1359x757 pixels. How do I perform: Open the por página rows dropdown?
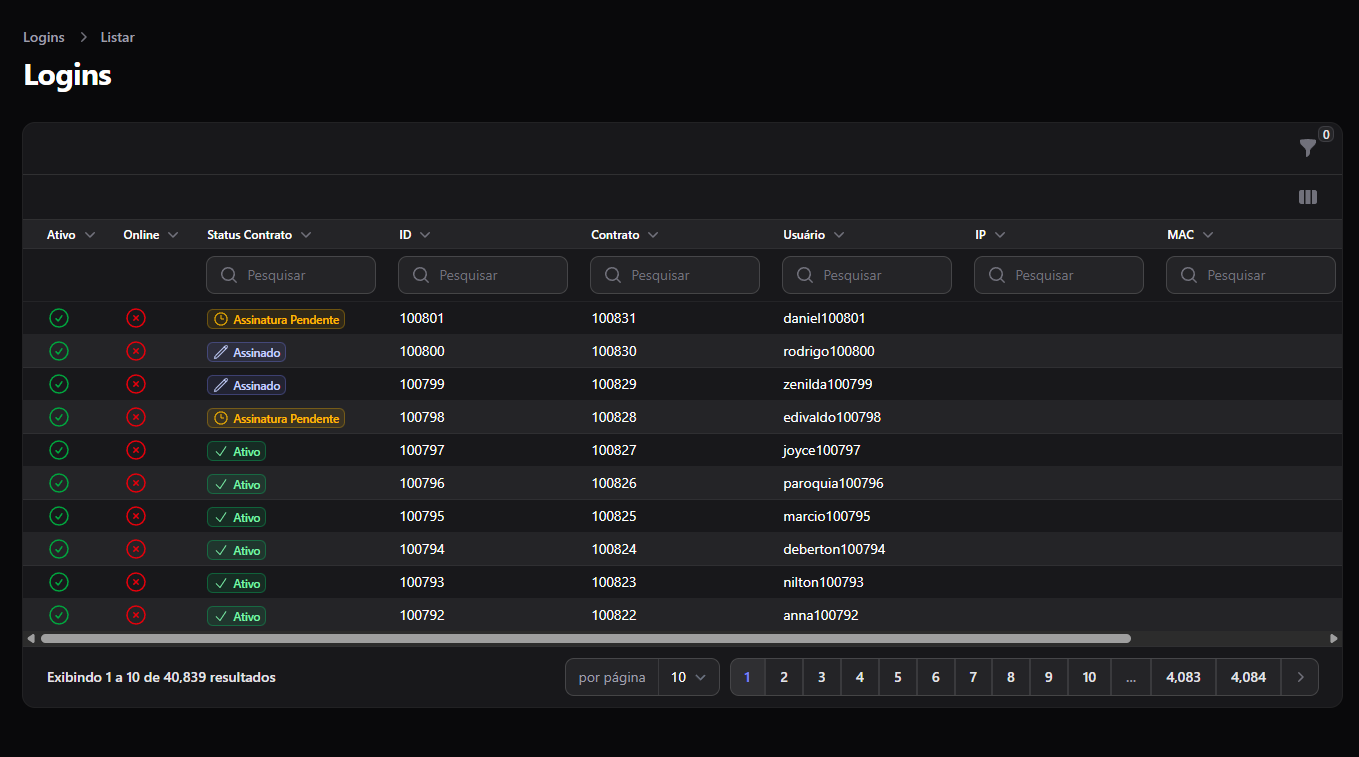[689, 677]
